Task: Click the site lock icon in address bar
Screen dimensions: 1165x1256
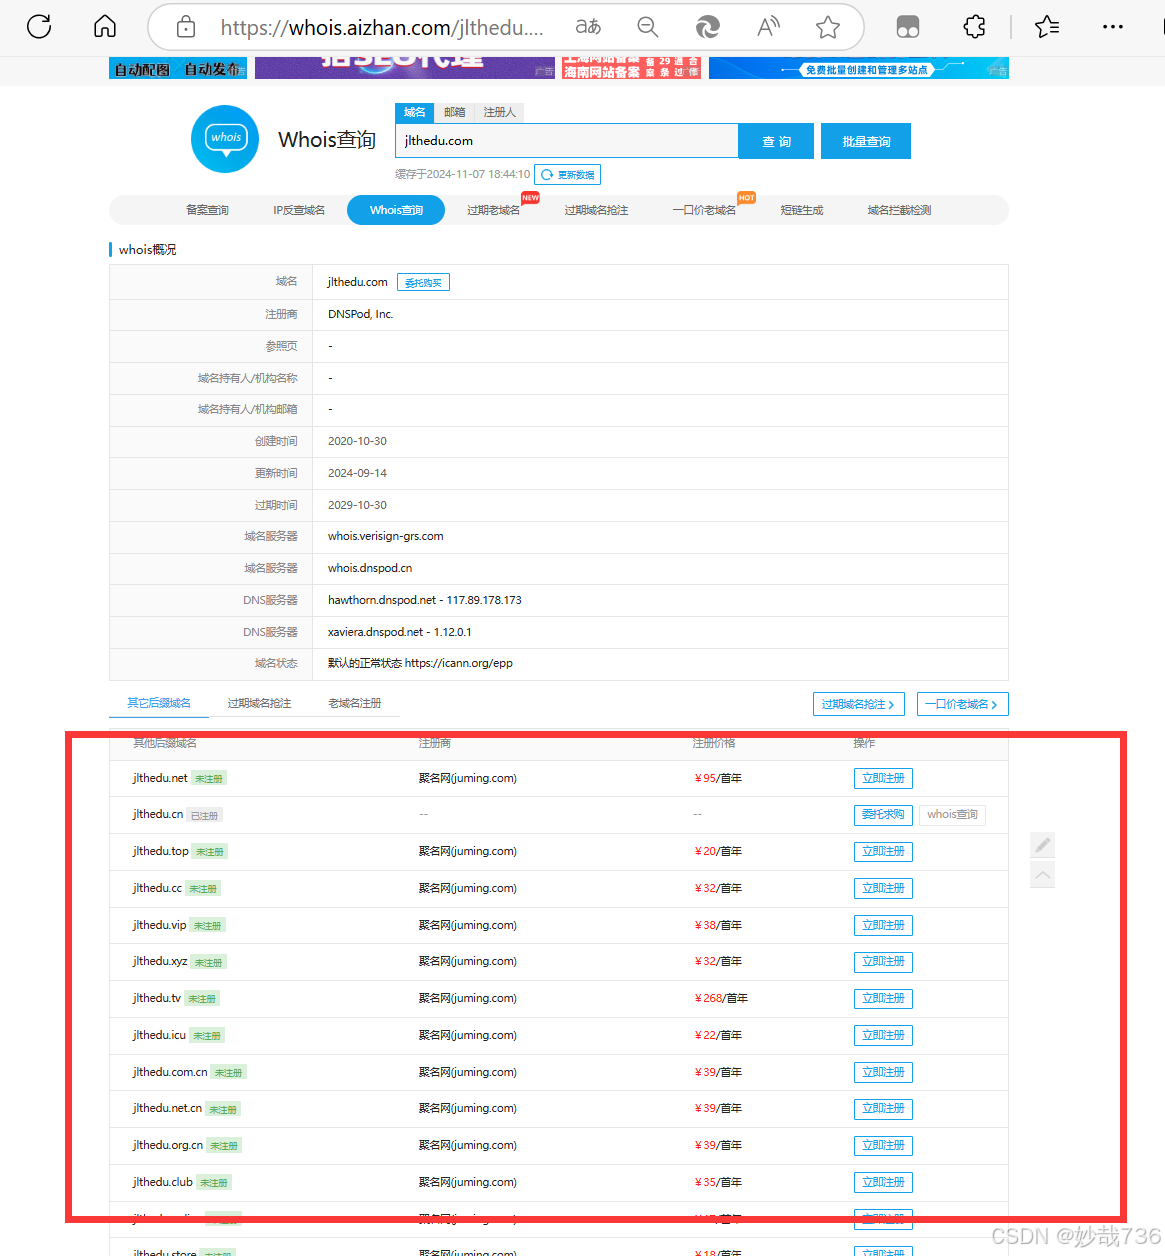Action: [186, 27]
